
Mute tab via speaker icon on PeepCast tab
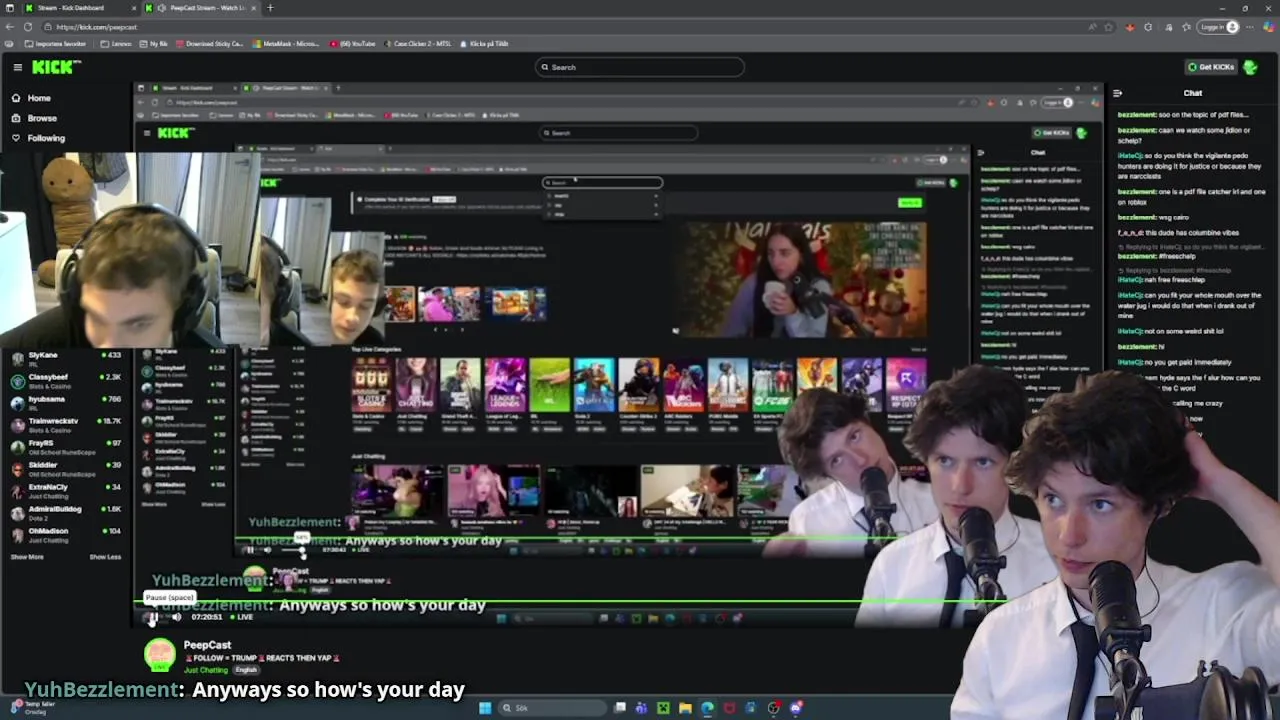(161, 8)
